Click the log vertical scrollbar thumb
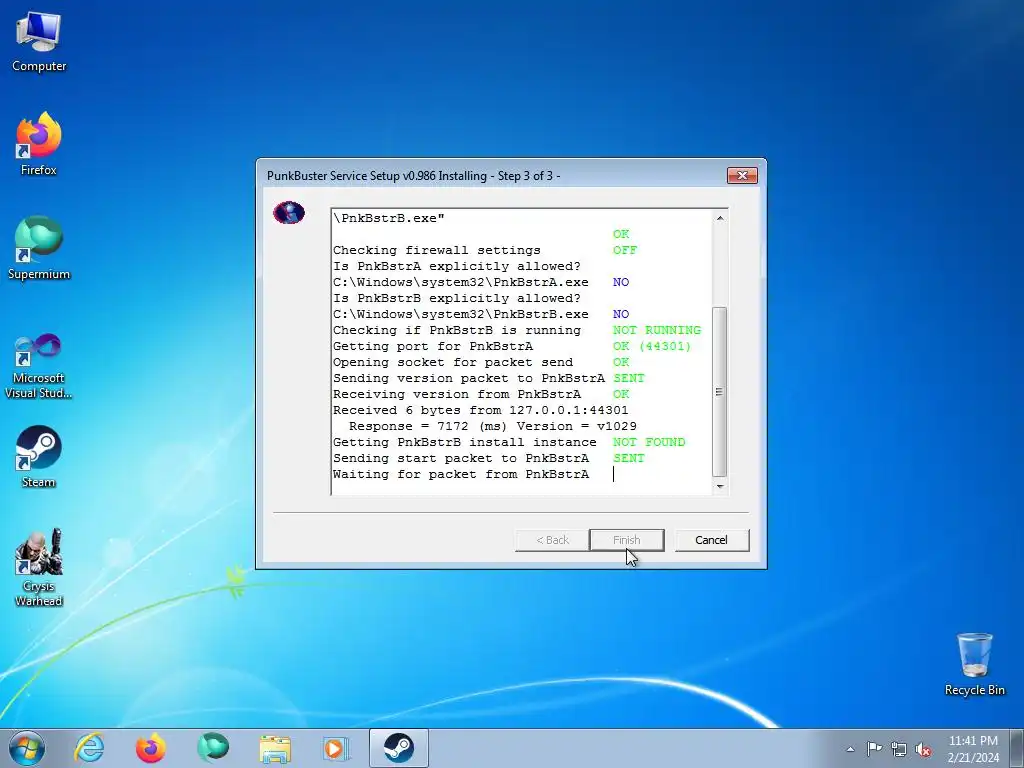The image size is (1024, 768). (720, 392)
